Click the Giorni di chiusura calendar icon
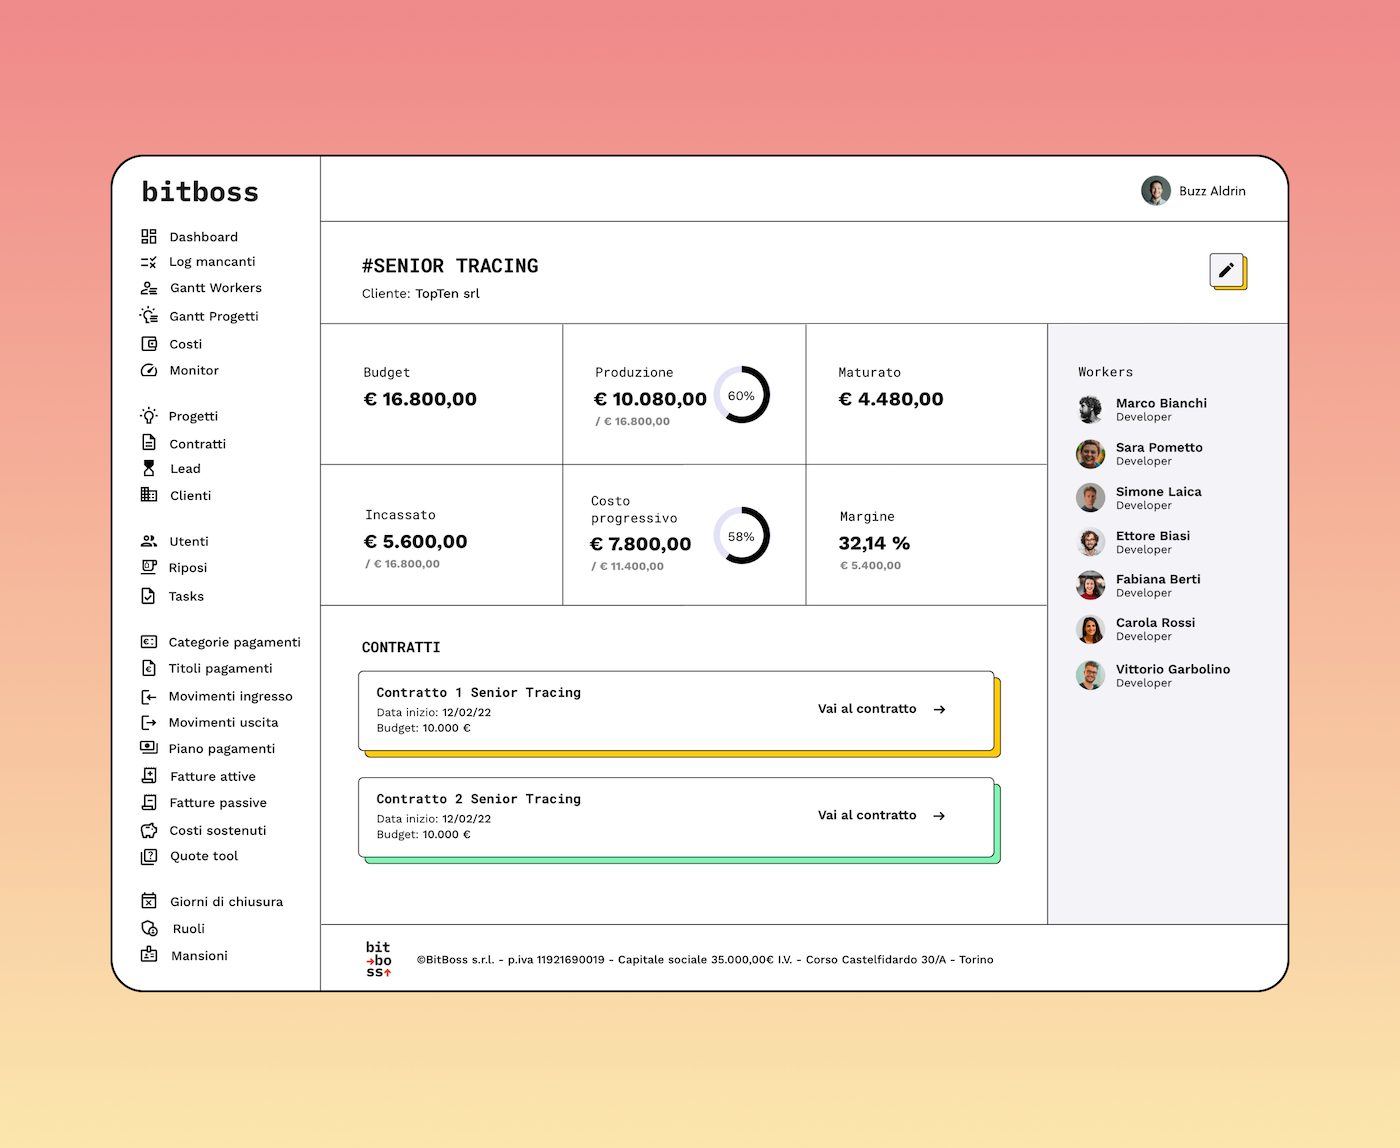Viewport: 1400px width, 1148px height. [x=149, y=901]
